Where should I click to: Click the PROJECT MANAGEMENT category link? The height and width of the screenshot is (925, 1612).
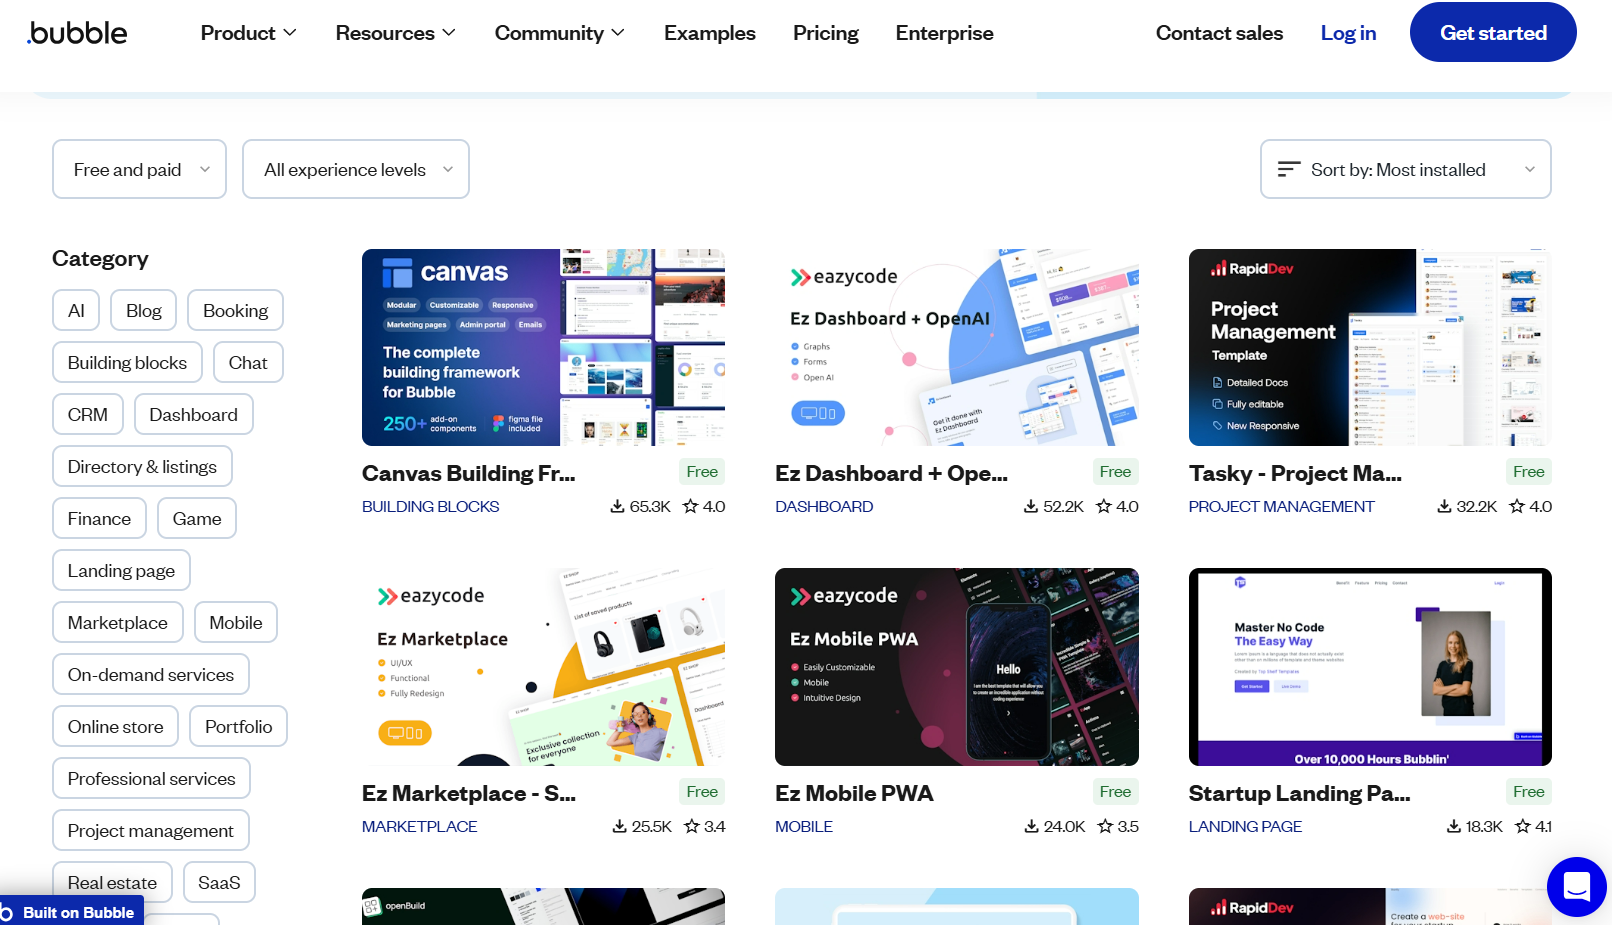(1281, 506)
